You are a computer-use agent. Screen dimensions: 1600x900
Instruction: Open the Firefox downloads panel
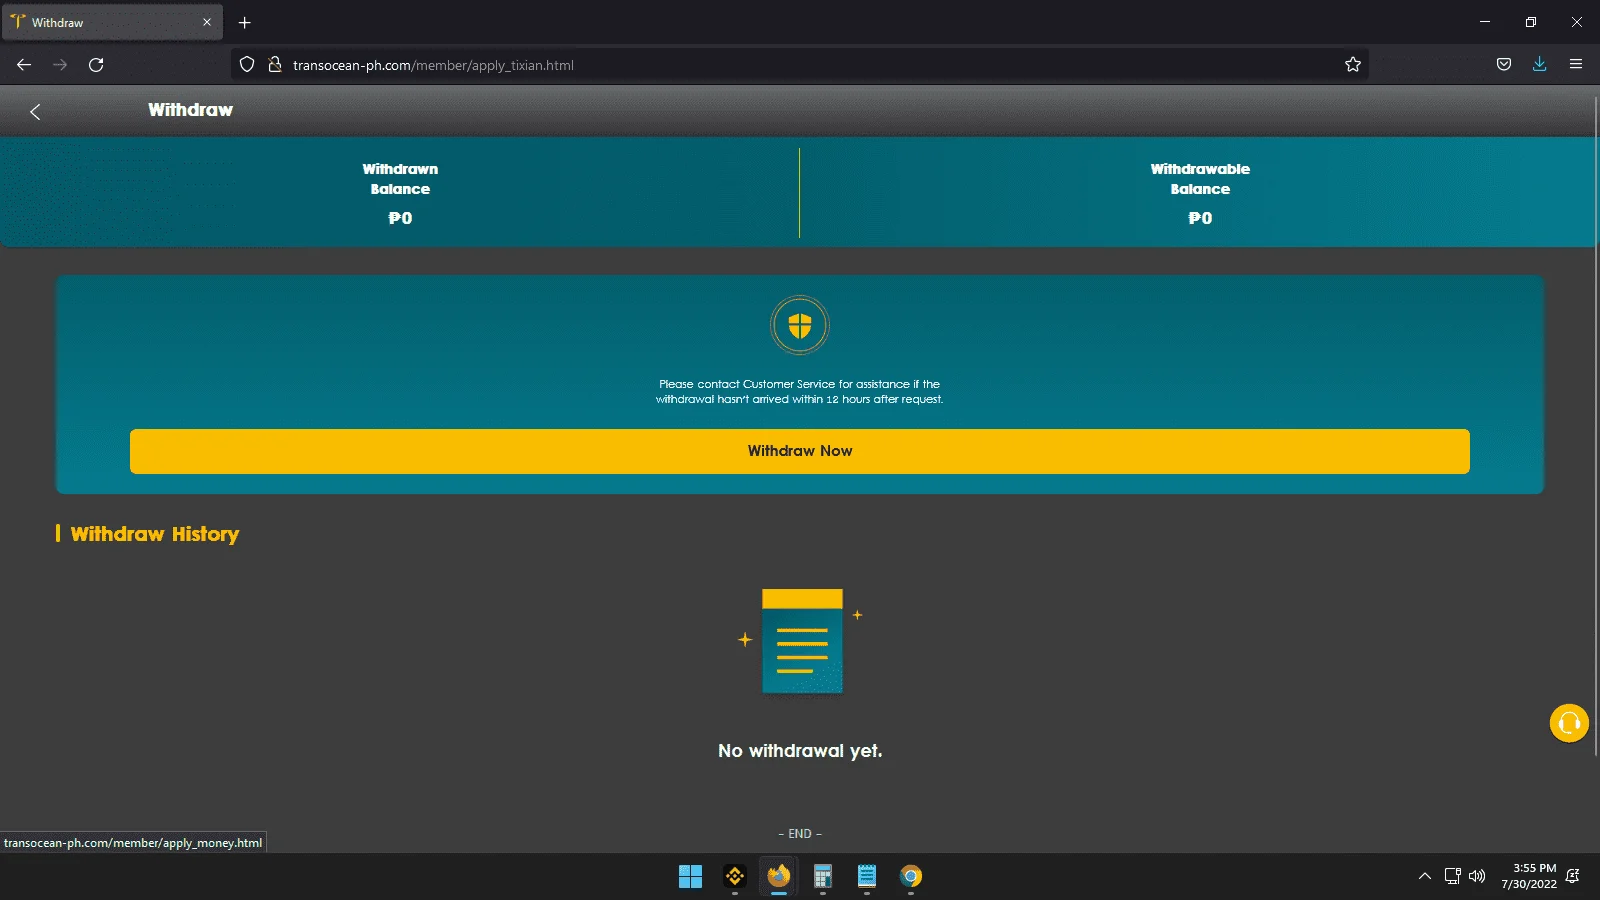point(1540,65)
